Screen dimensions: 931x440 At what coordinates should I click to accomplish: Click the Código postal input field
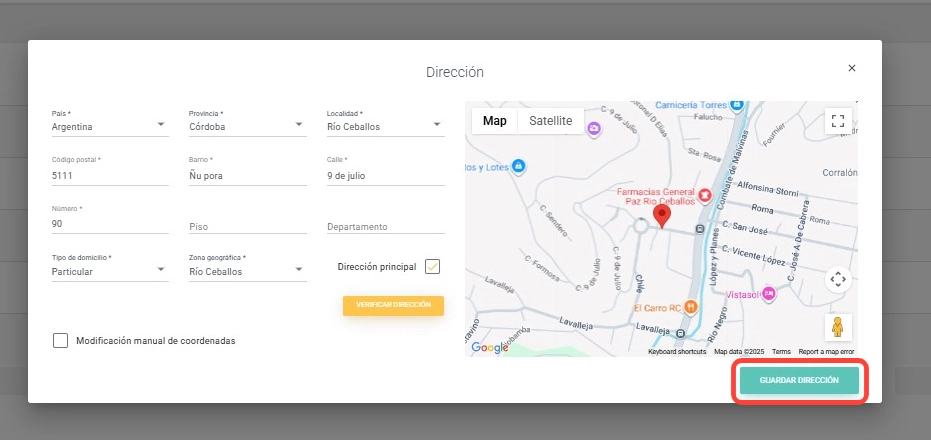coord(110,175)
